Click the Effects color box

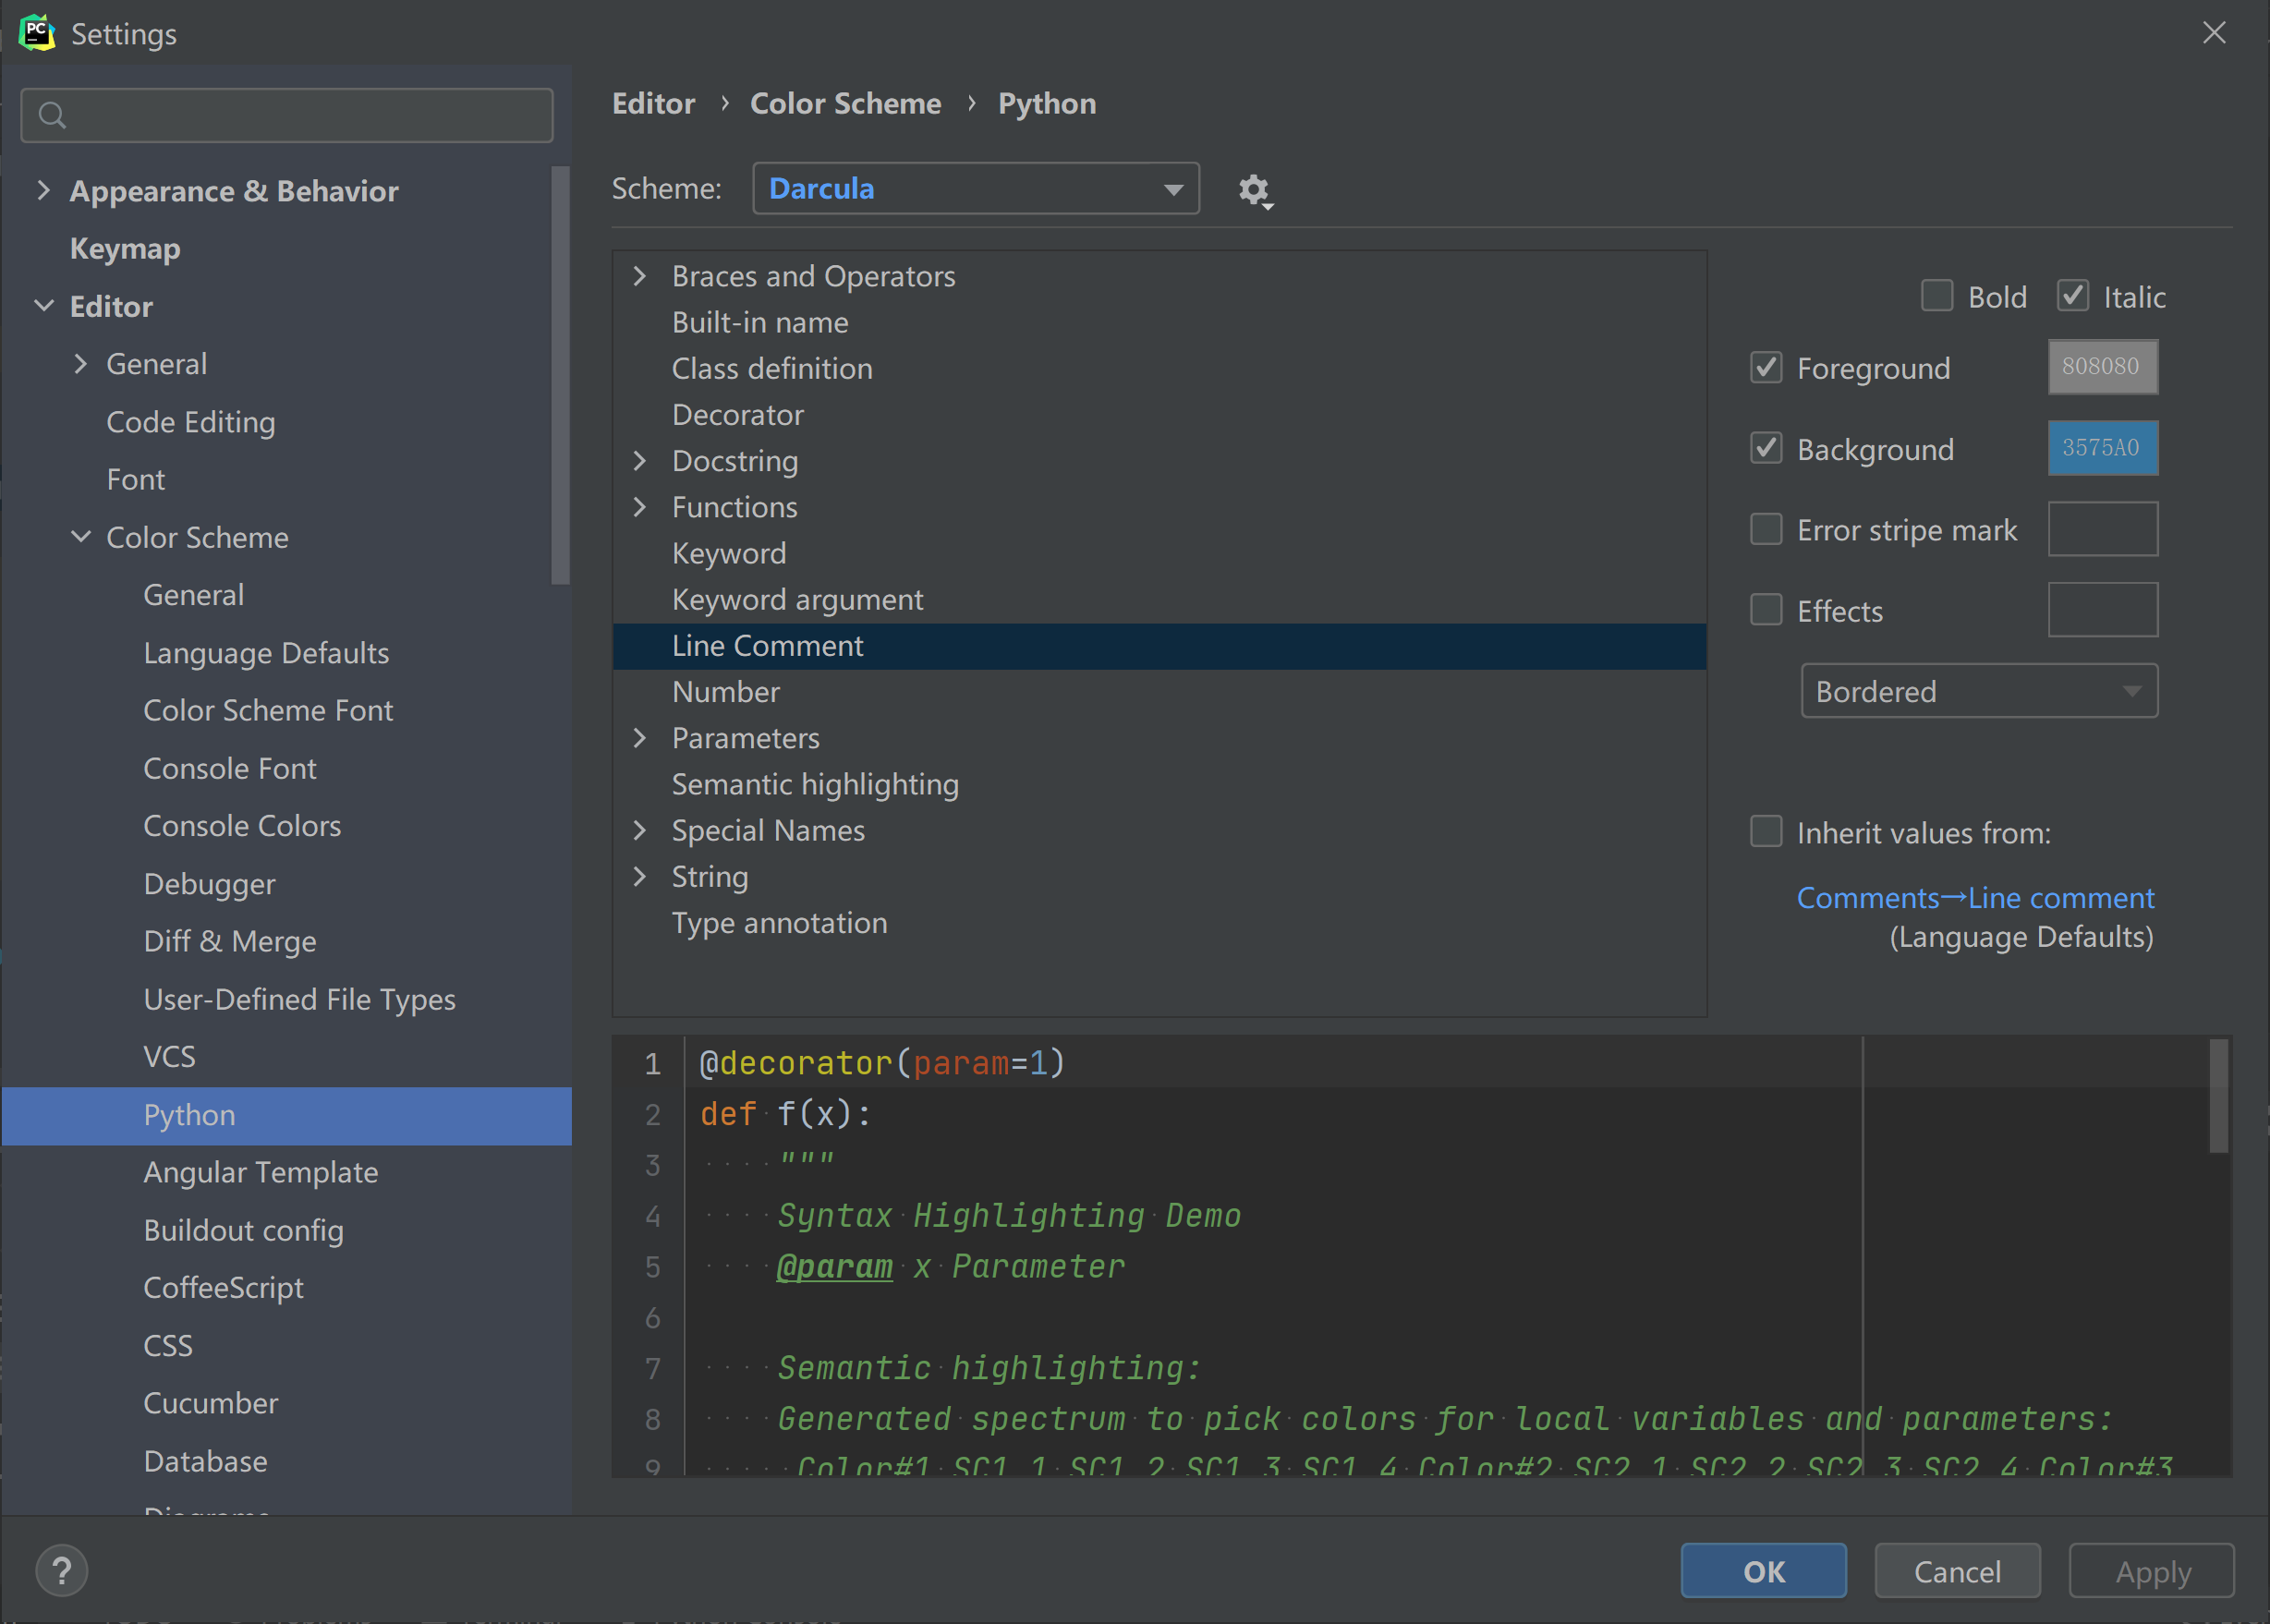2102,610
